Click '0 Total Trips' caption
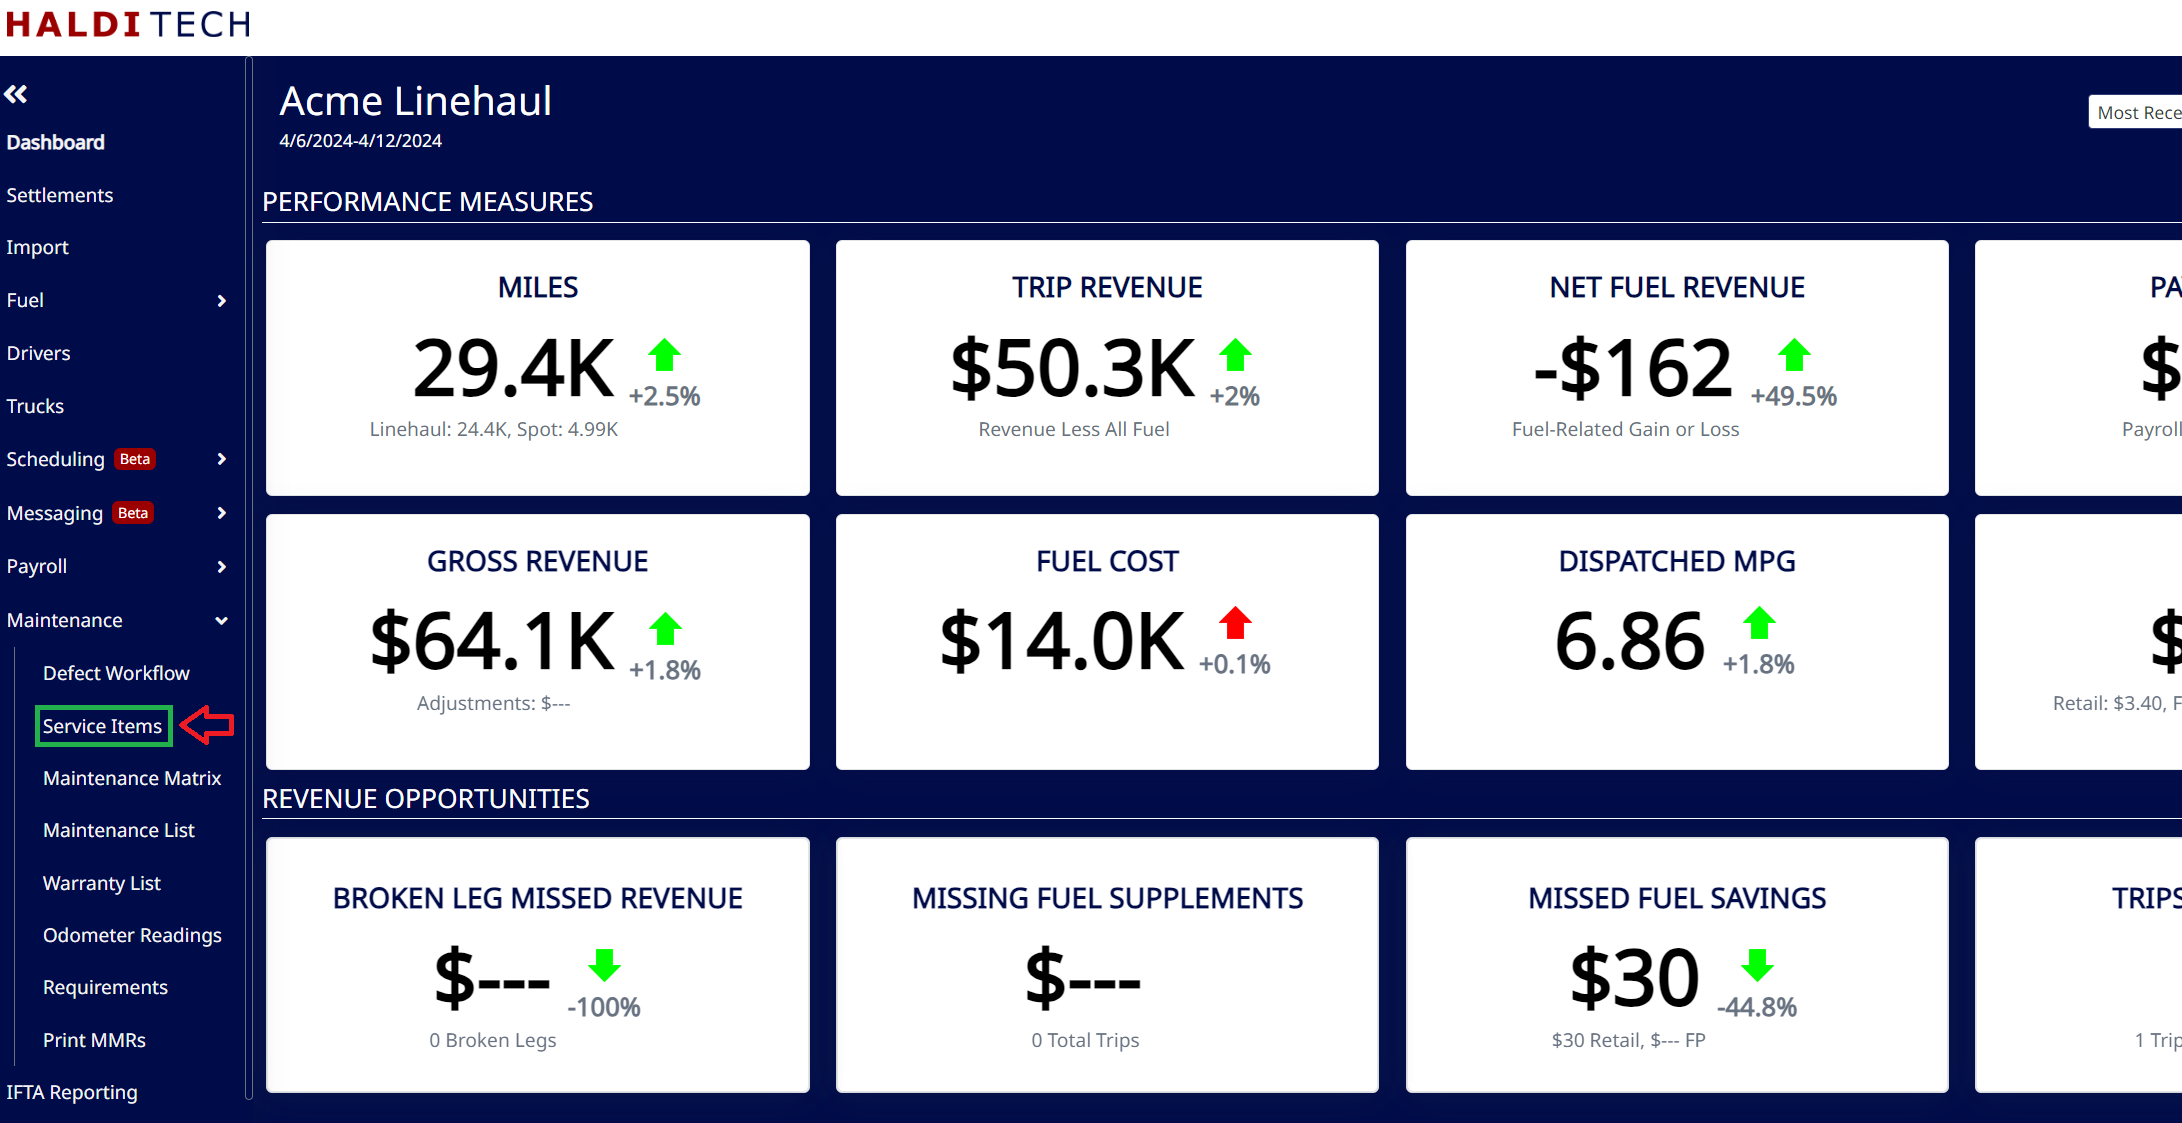The height and width of the screenshot is (1123, 2182). tap(1085, 1040)
